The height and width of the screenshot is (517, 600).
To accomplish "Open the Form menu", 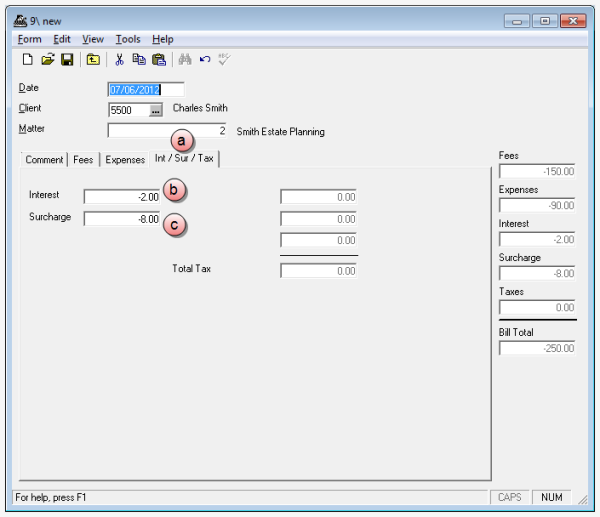I will 29,39.
